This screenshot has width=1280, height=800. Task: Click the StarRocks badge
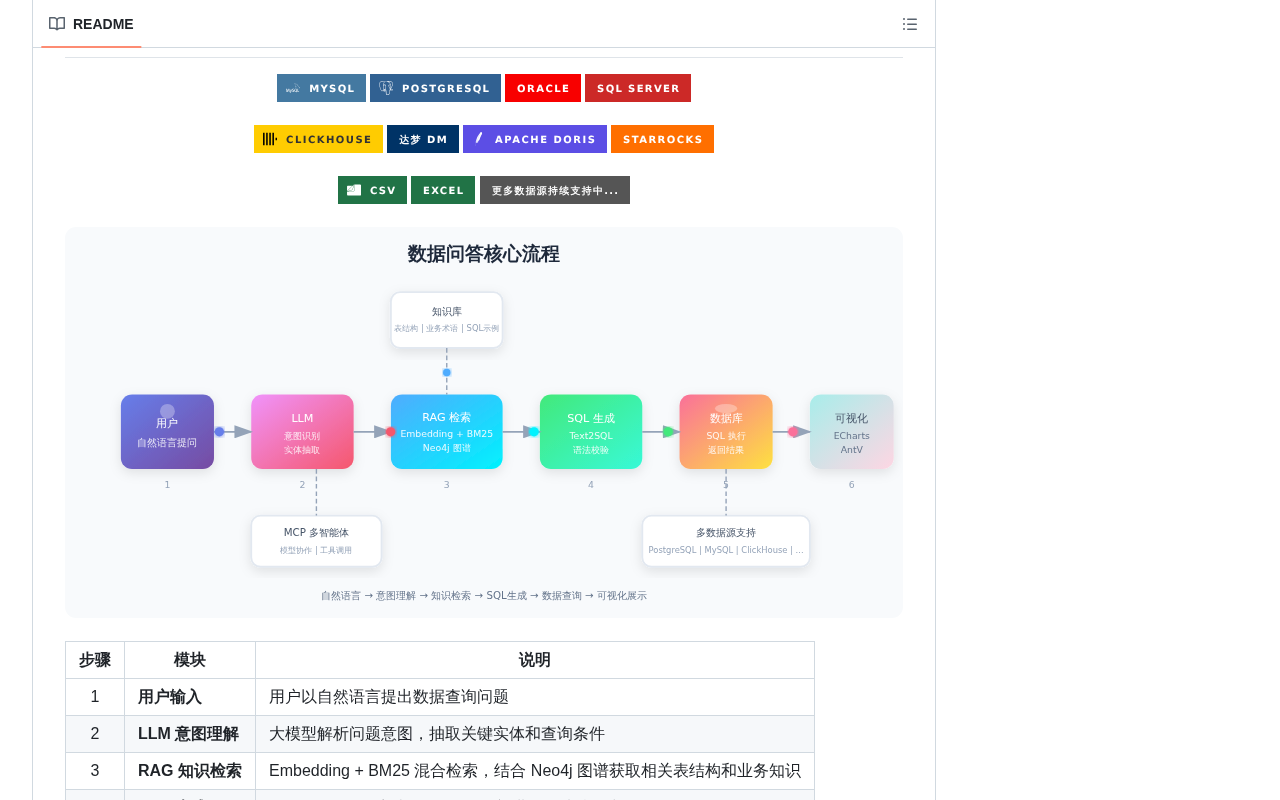pos(662,139)
